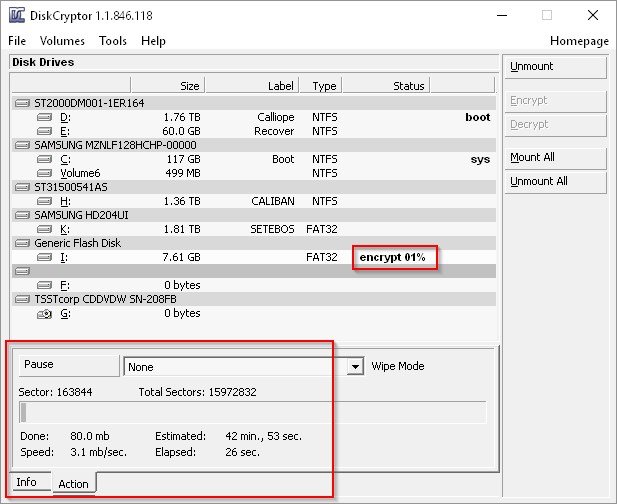Image resolution: width=617 pixels, height=504 pixels.
Task: Select the ST2000DM001-1ER164 disk icon
Action: tap(22, 103)
